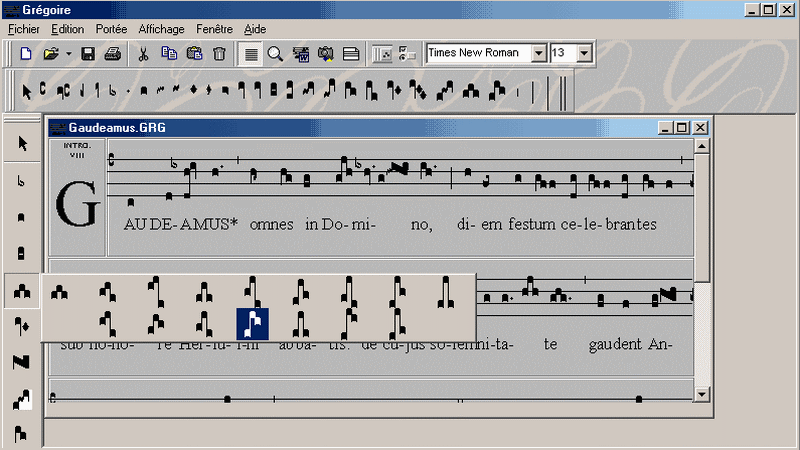Viewport: 800px width, 450px height.
Task: Open the Times New Roman font dropdown
Action: pos(539,53)
